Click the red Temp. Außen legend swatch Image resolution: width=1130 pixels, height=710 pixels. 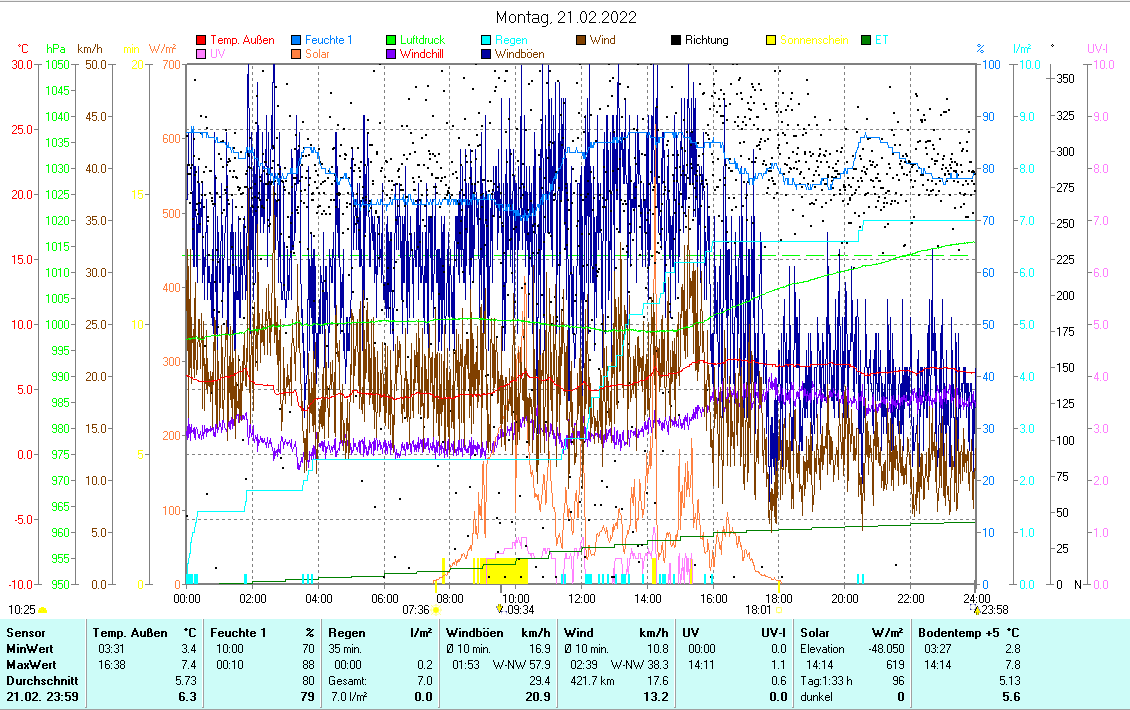(202, 41)
